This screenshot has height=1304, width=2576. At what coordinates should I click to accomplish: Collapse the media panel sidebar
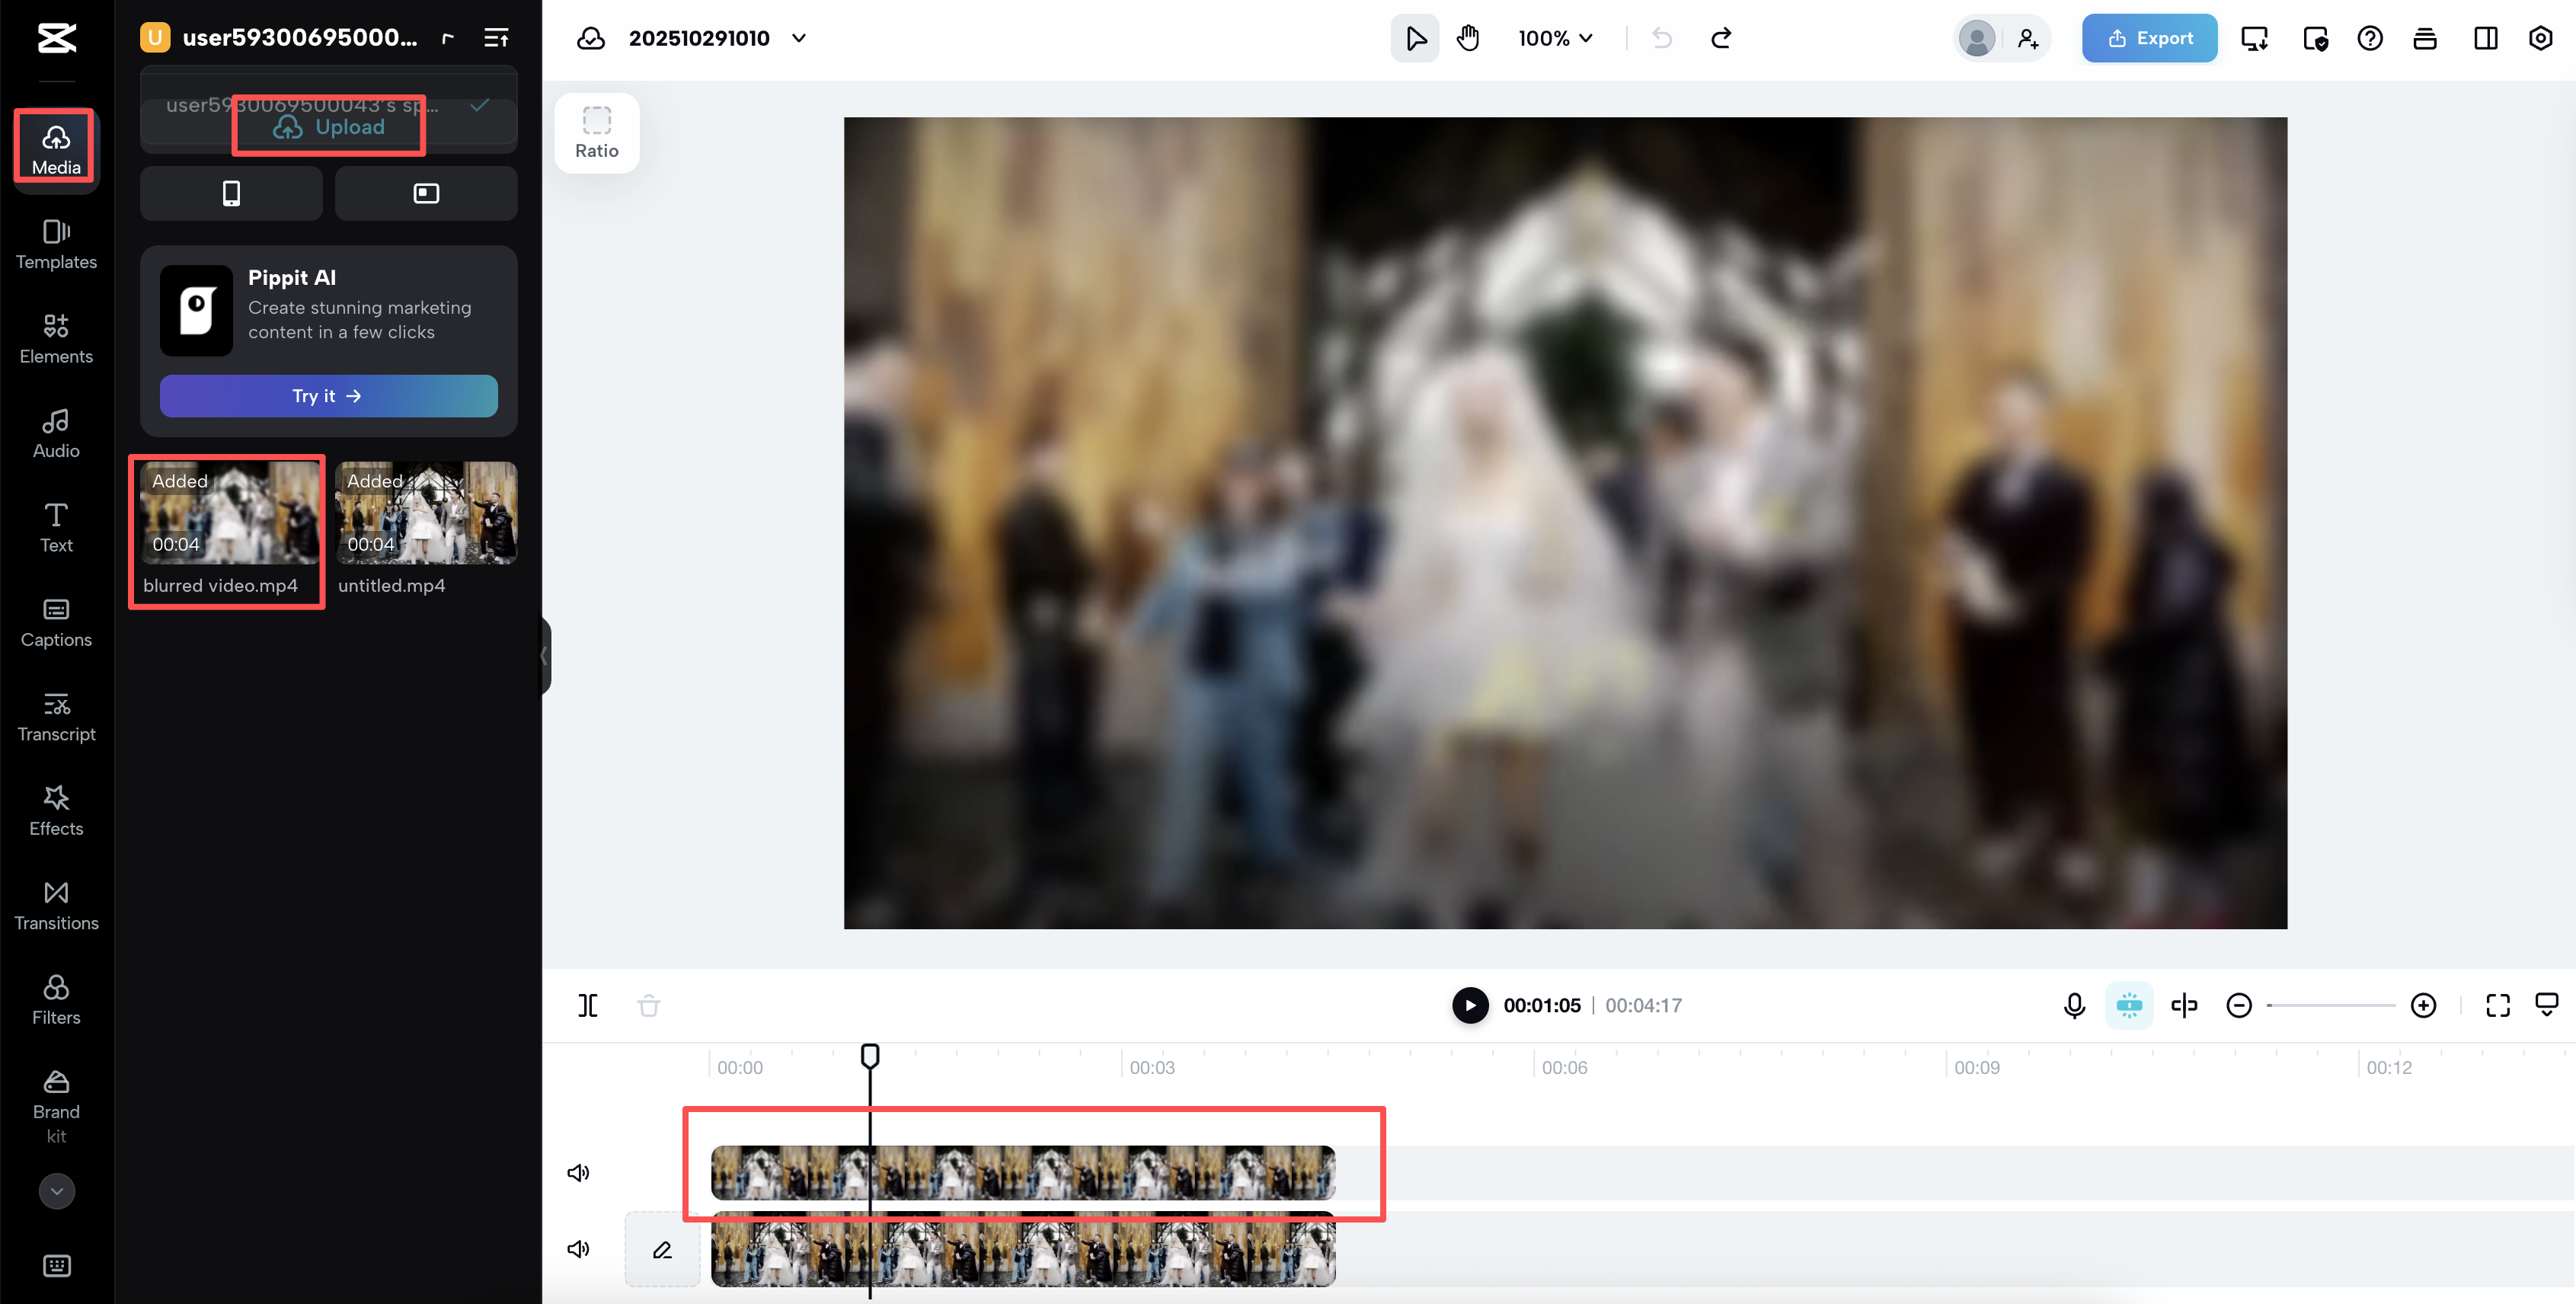point(544,656)
